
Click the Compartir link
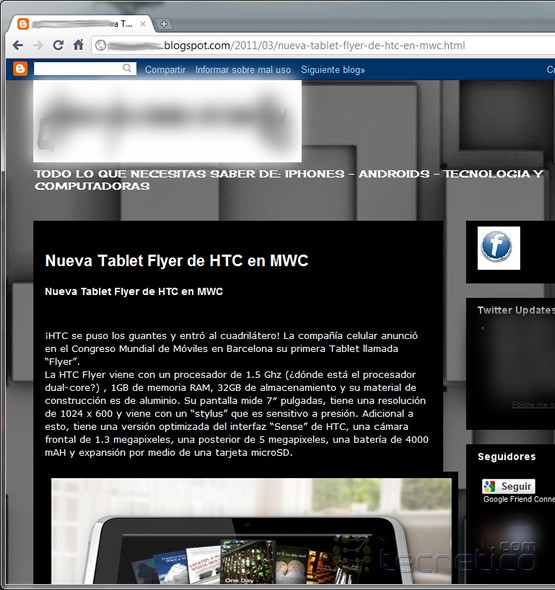[165, 70]
